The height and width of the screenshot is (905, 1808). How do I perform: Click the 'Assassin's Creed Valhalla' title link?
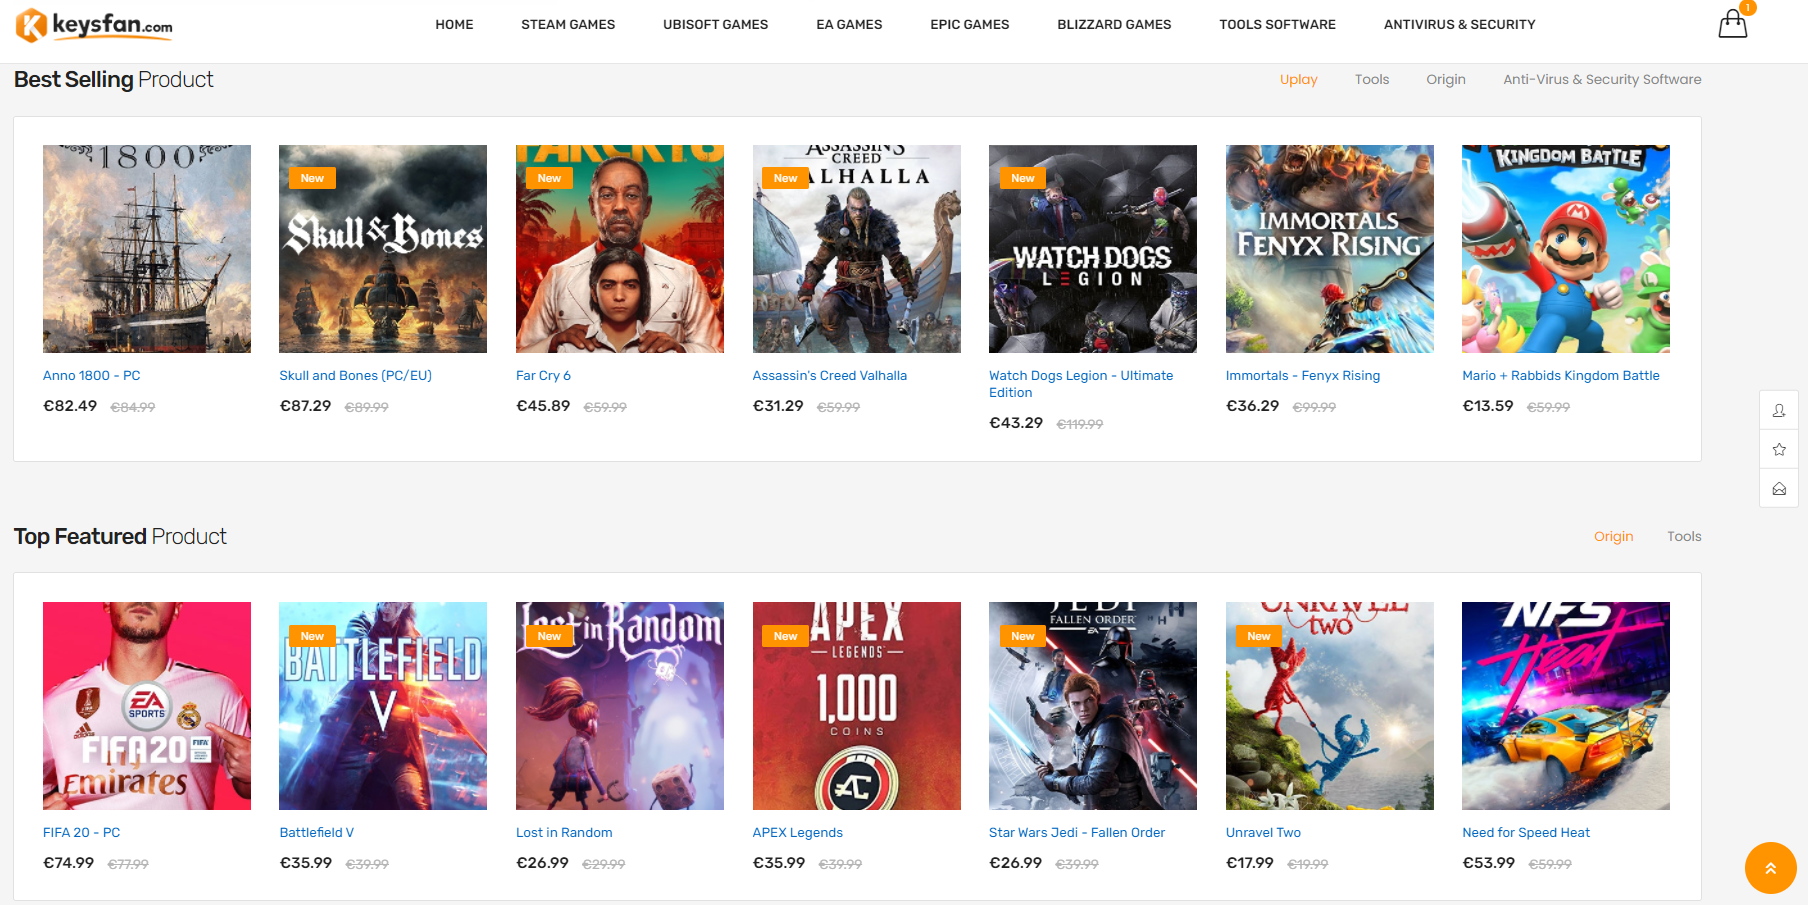830,376
